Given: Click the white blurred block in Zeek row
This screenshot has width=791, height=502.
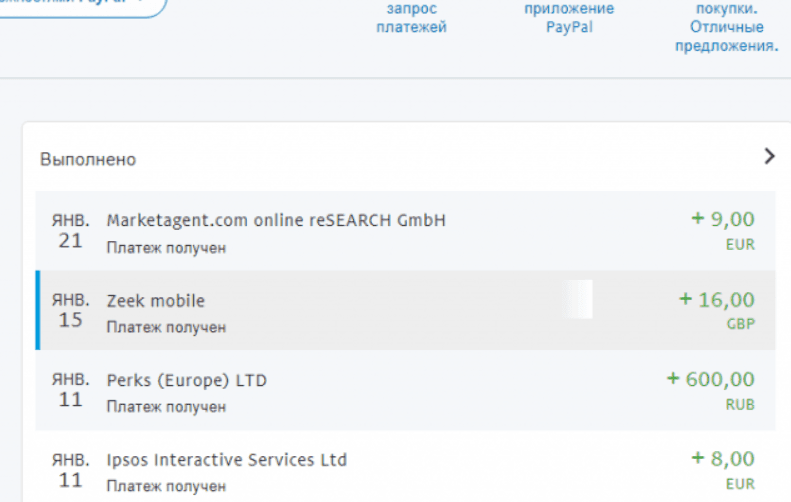Looking at the screenshot, I should [578, 300].
